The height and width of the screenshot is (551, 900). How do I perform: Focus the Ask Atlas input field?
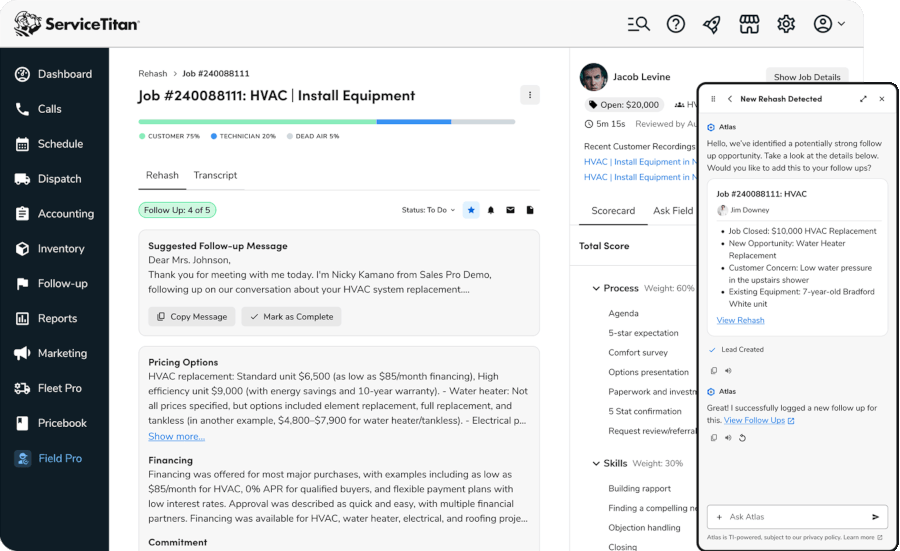pos(797,517)
